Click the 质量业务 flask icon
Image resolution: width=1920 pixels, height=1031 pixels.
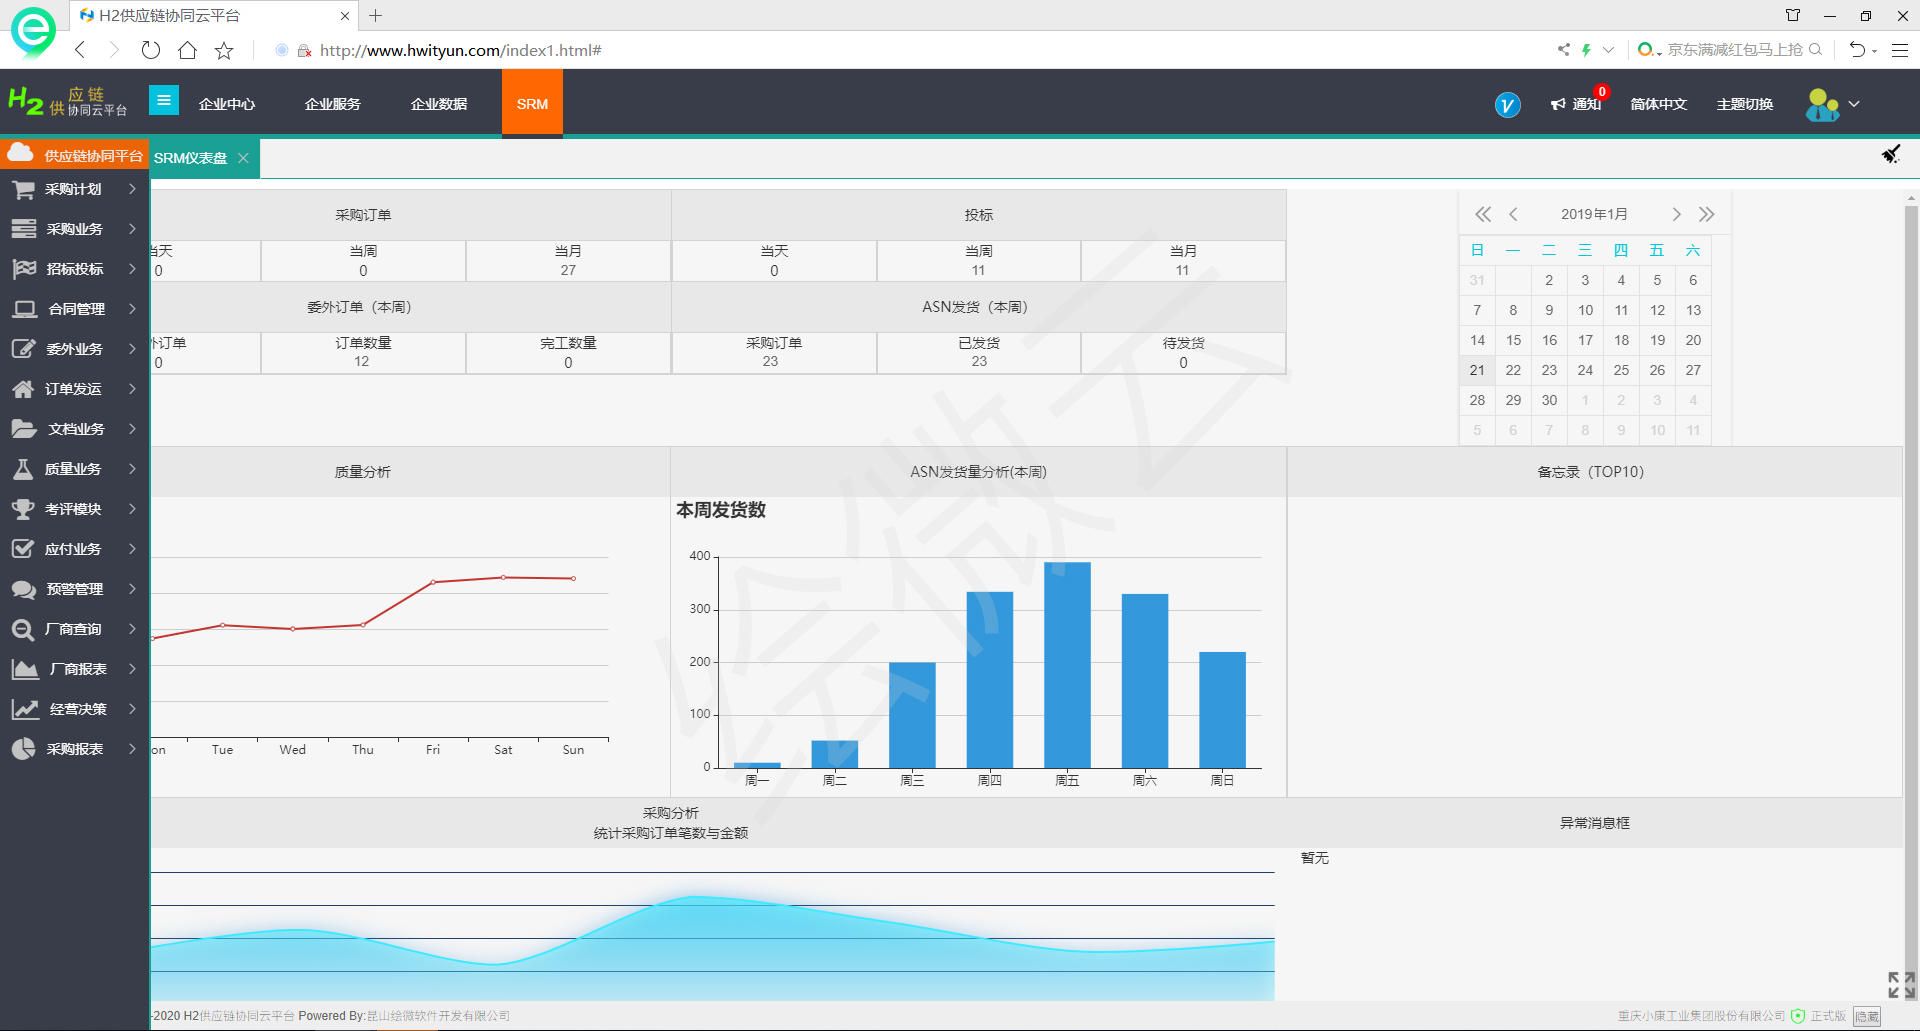[23, 469]
